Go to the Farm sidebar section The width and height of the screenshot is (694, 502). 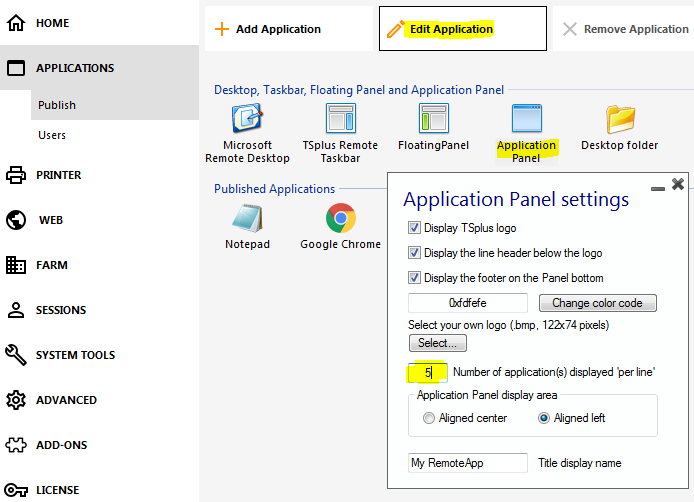tap(51, 265)
